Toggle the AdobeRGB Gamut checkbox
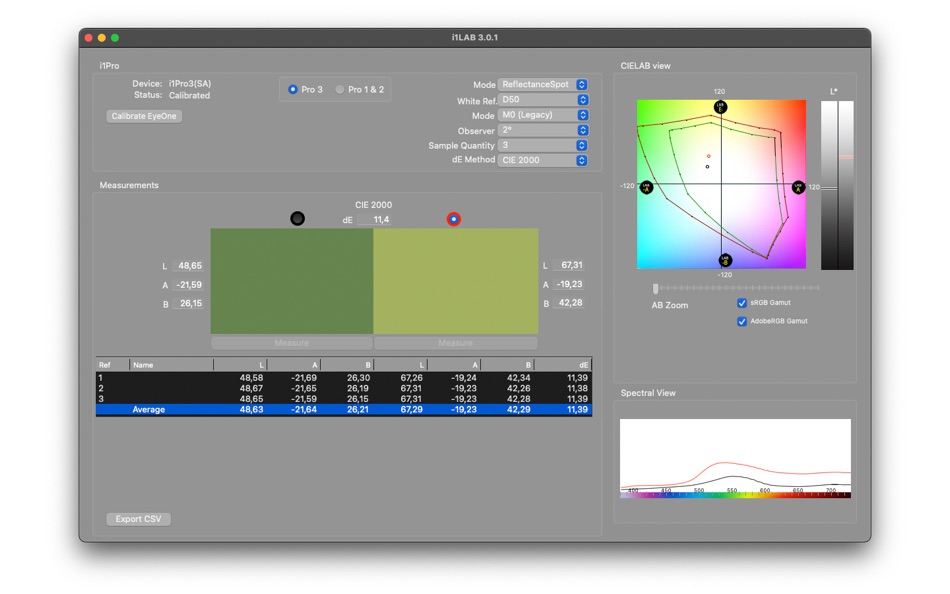 point(742,321)
